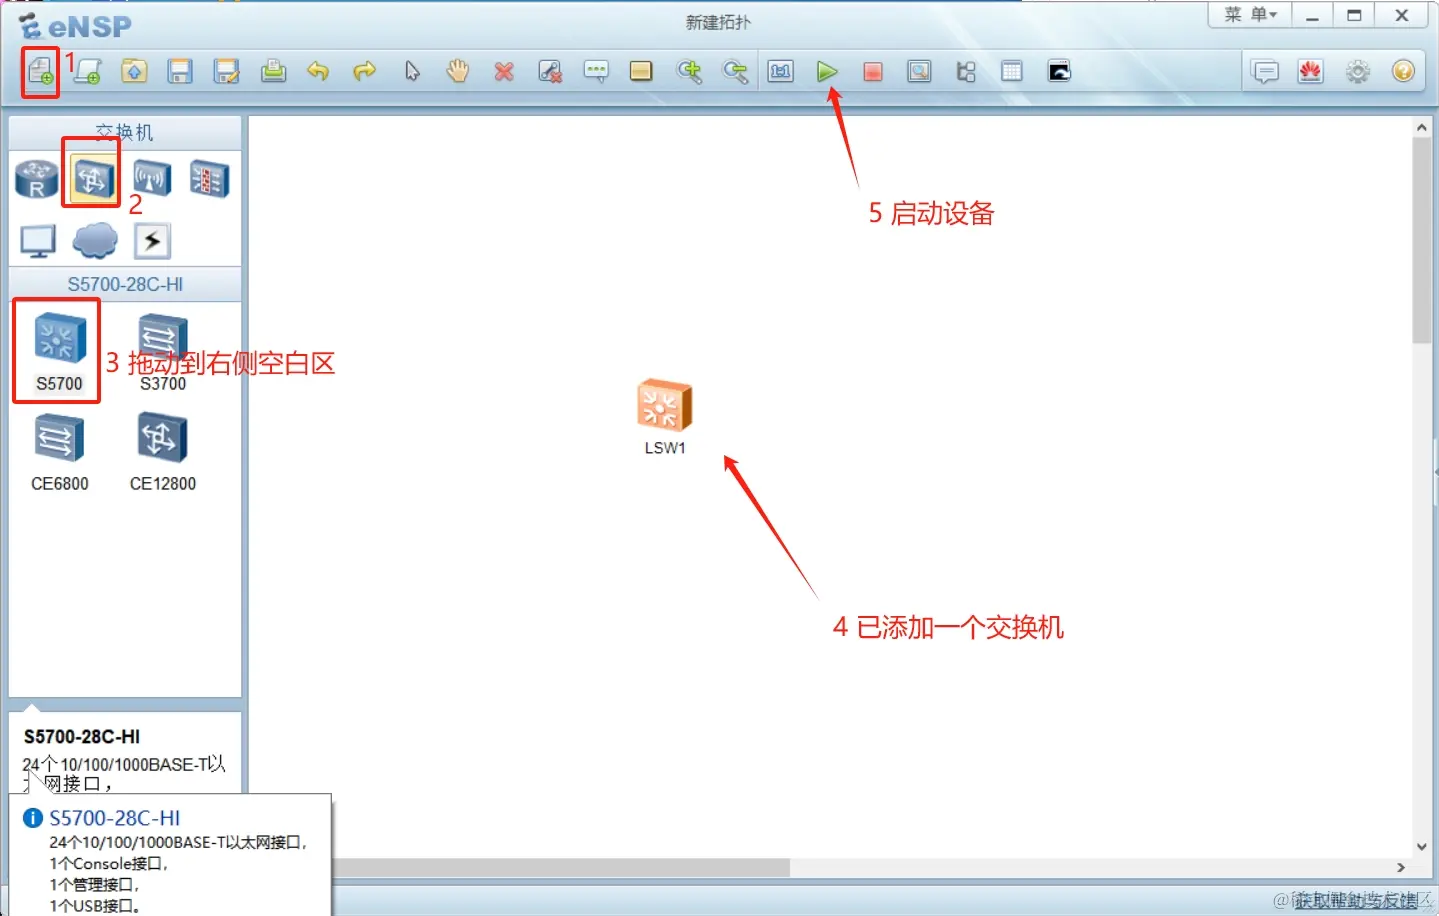Viewport: 1439px width, 916px height.
Task: Open the 菜单 dropdown menu
Action: point(1248,14)
